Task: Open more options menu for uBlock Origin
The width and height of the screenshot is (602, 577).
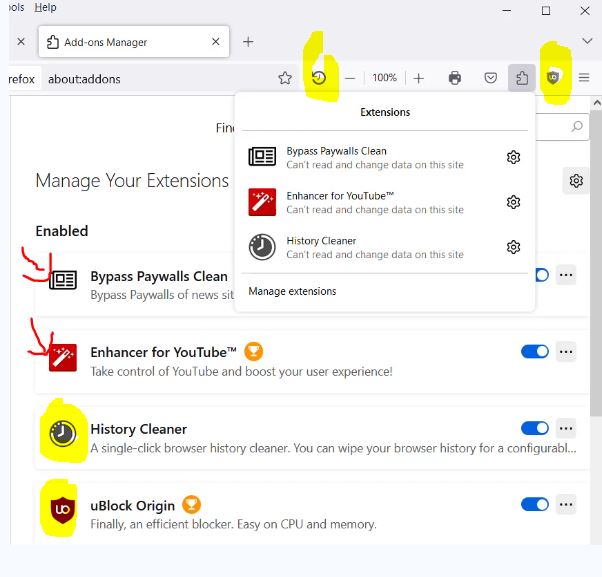Action: coord(566,504)
